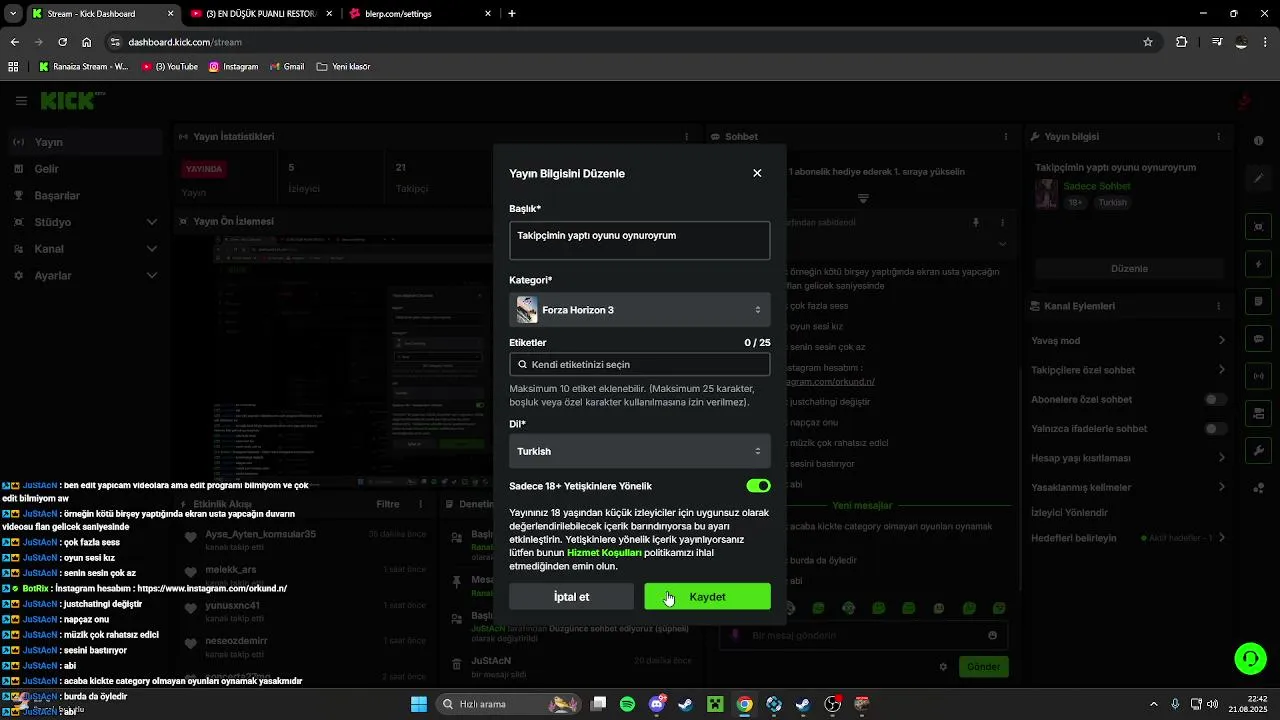Click İzleyici Yönlendir option
This screenshot has width=1280, height=720.
[1069, 513]
